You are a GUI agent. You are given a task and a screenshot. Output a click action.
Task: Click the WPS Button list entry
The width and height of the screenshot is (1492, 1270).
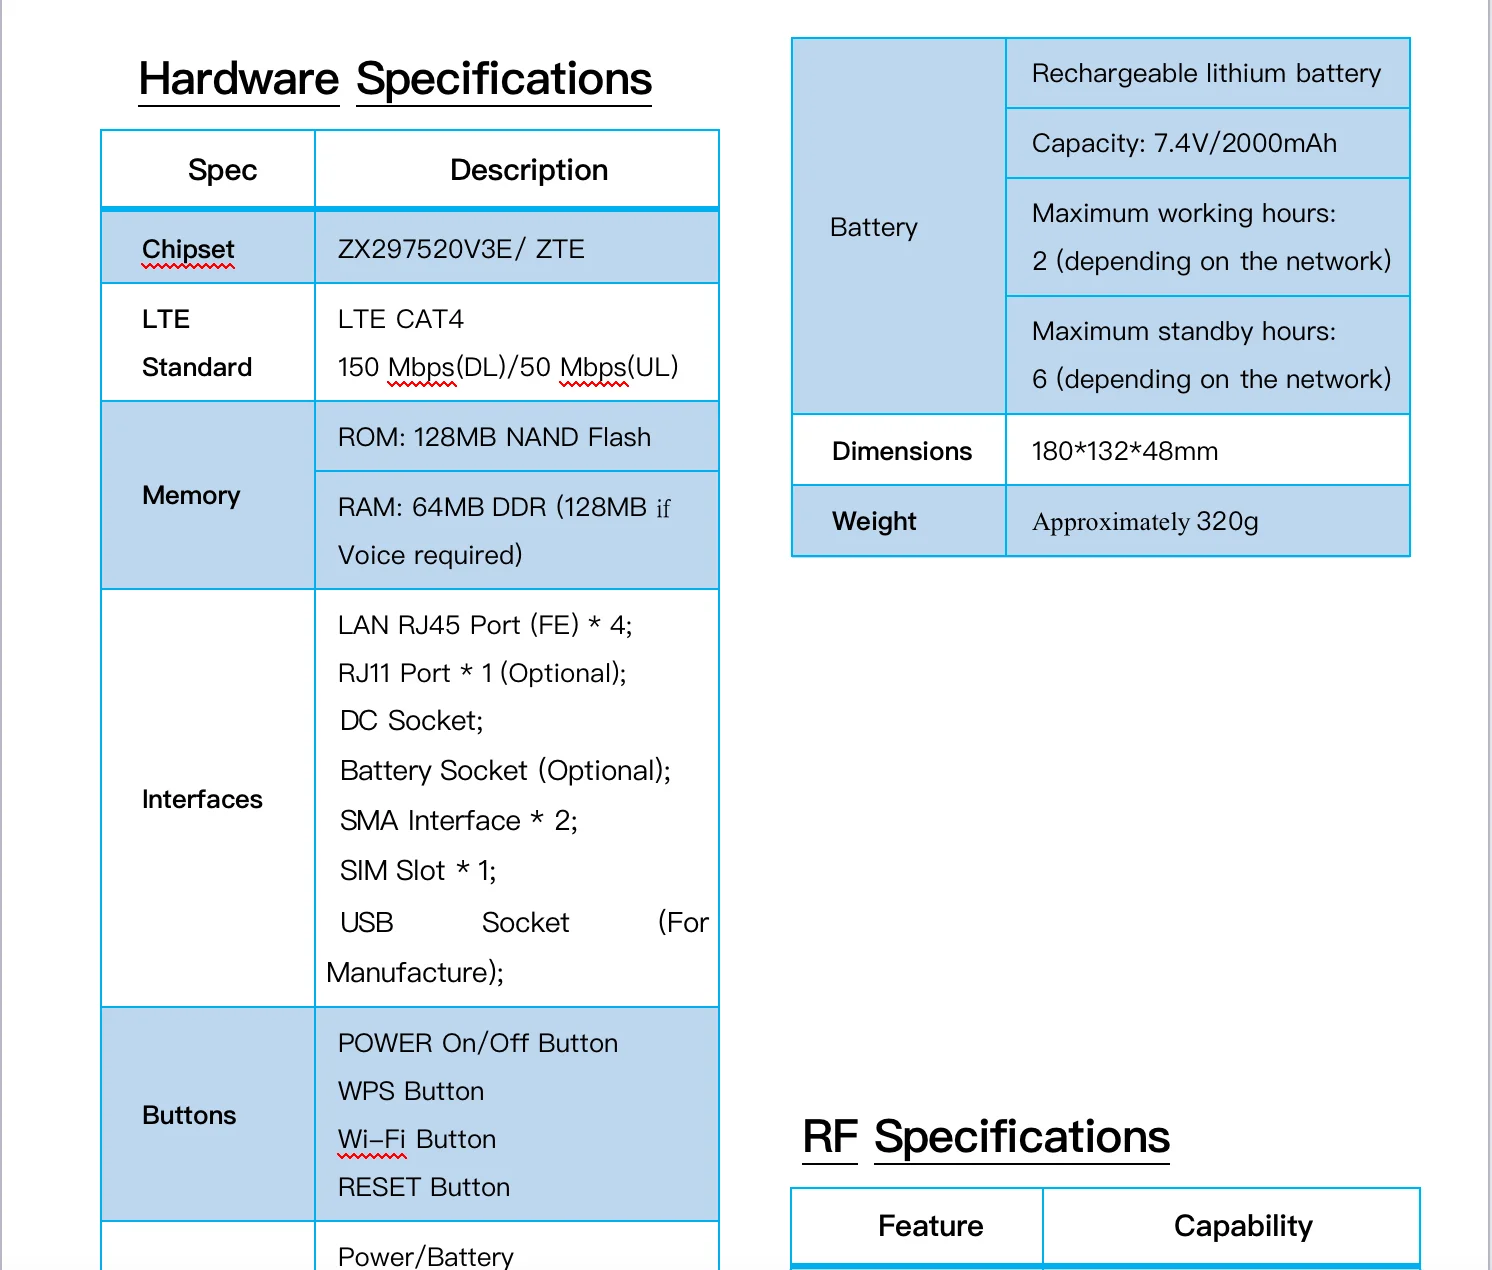410,1091
